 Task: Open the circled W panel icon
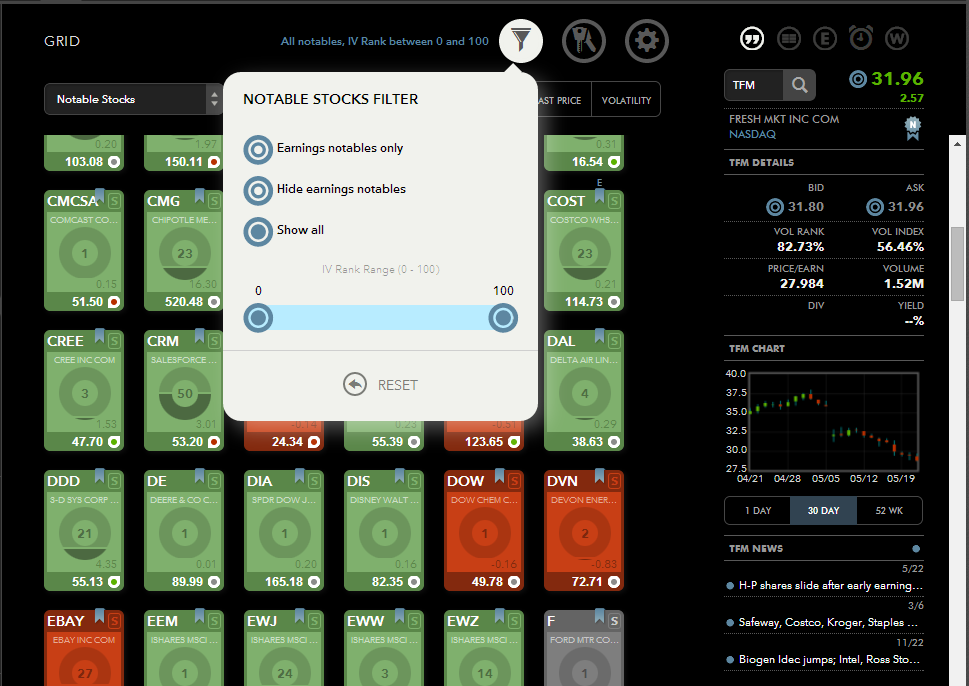point(897,39)
